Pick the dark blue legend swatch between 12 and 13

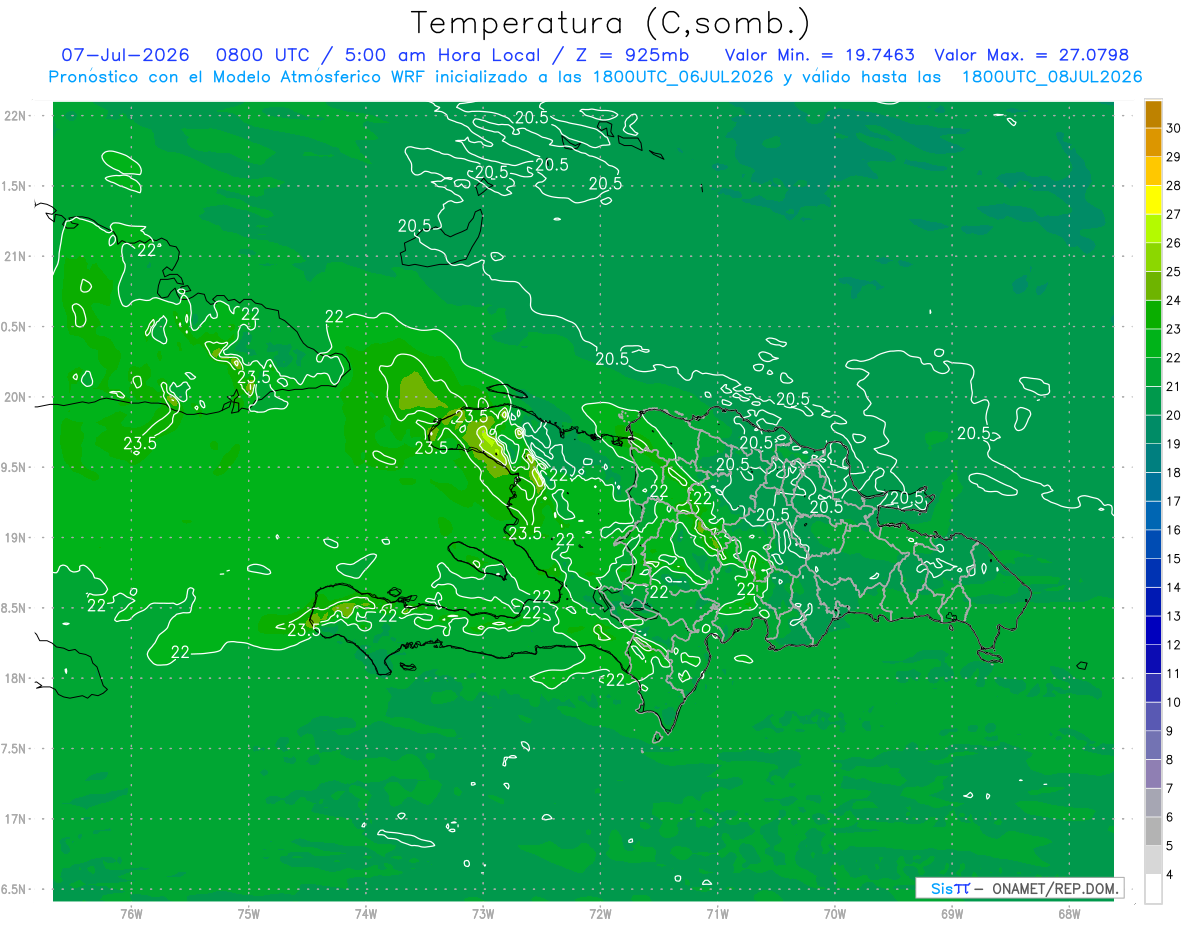1153,630
